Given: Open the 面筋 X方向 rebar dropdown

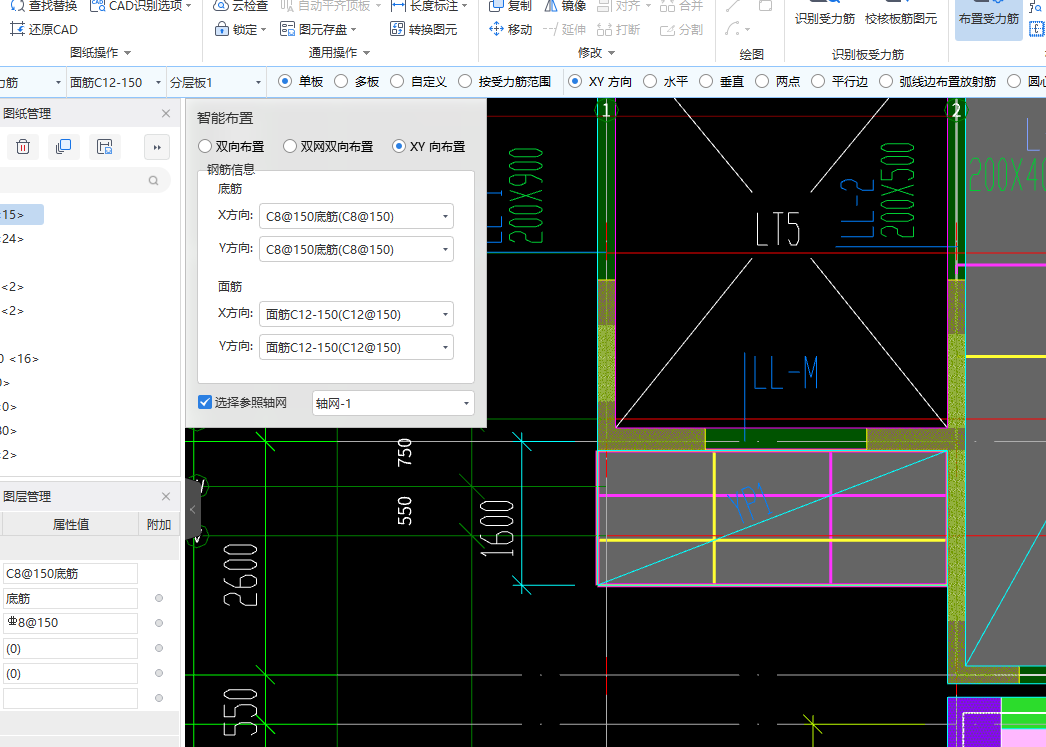Looking at the screenshot, I should (356, 314).
